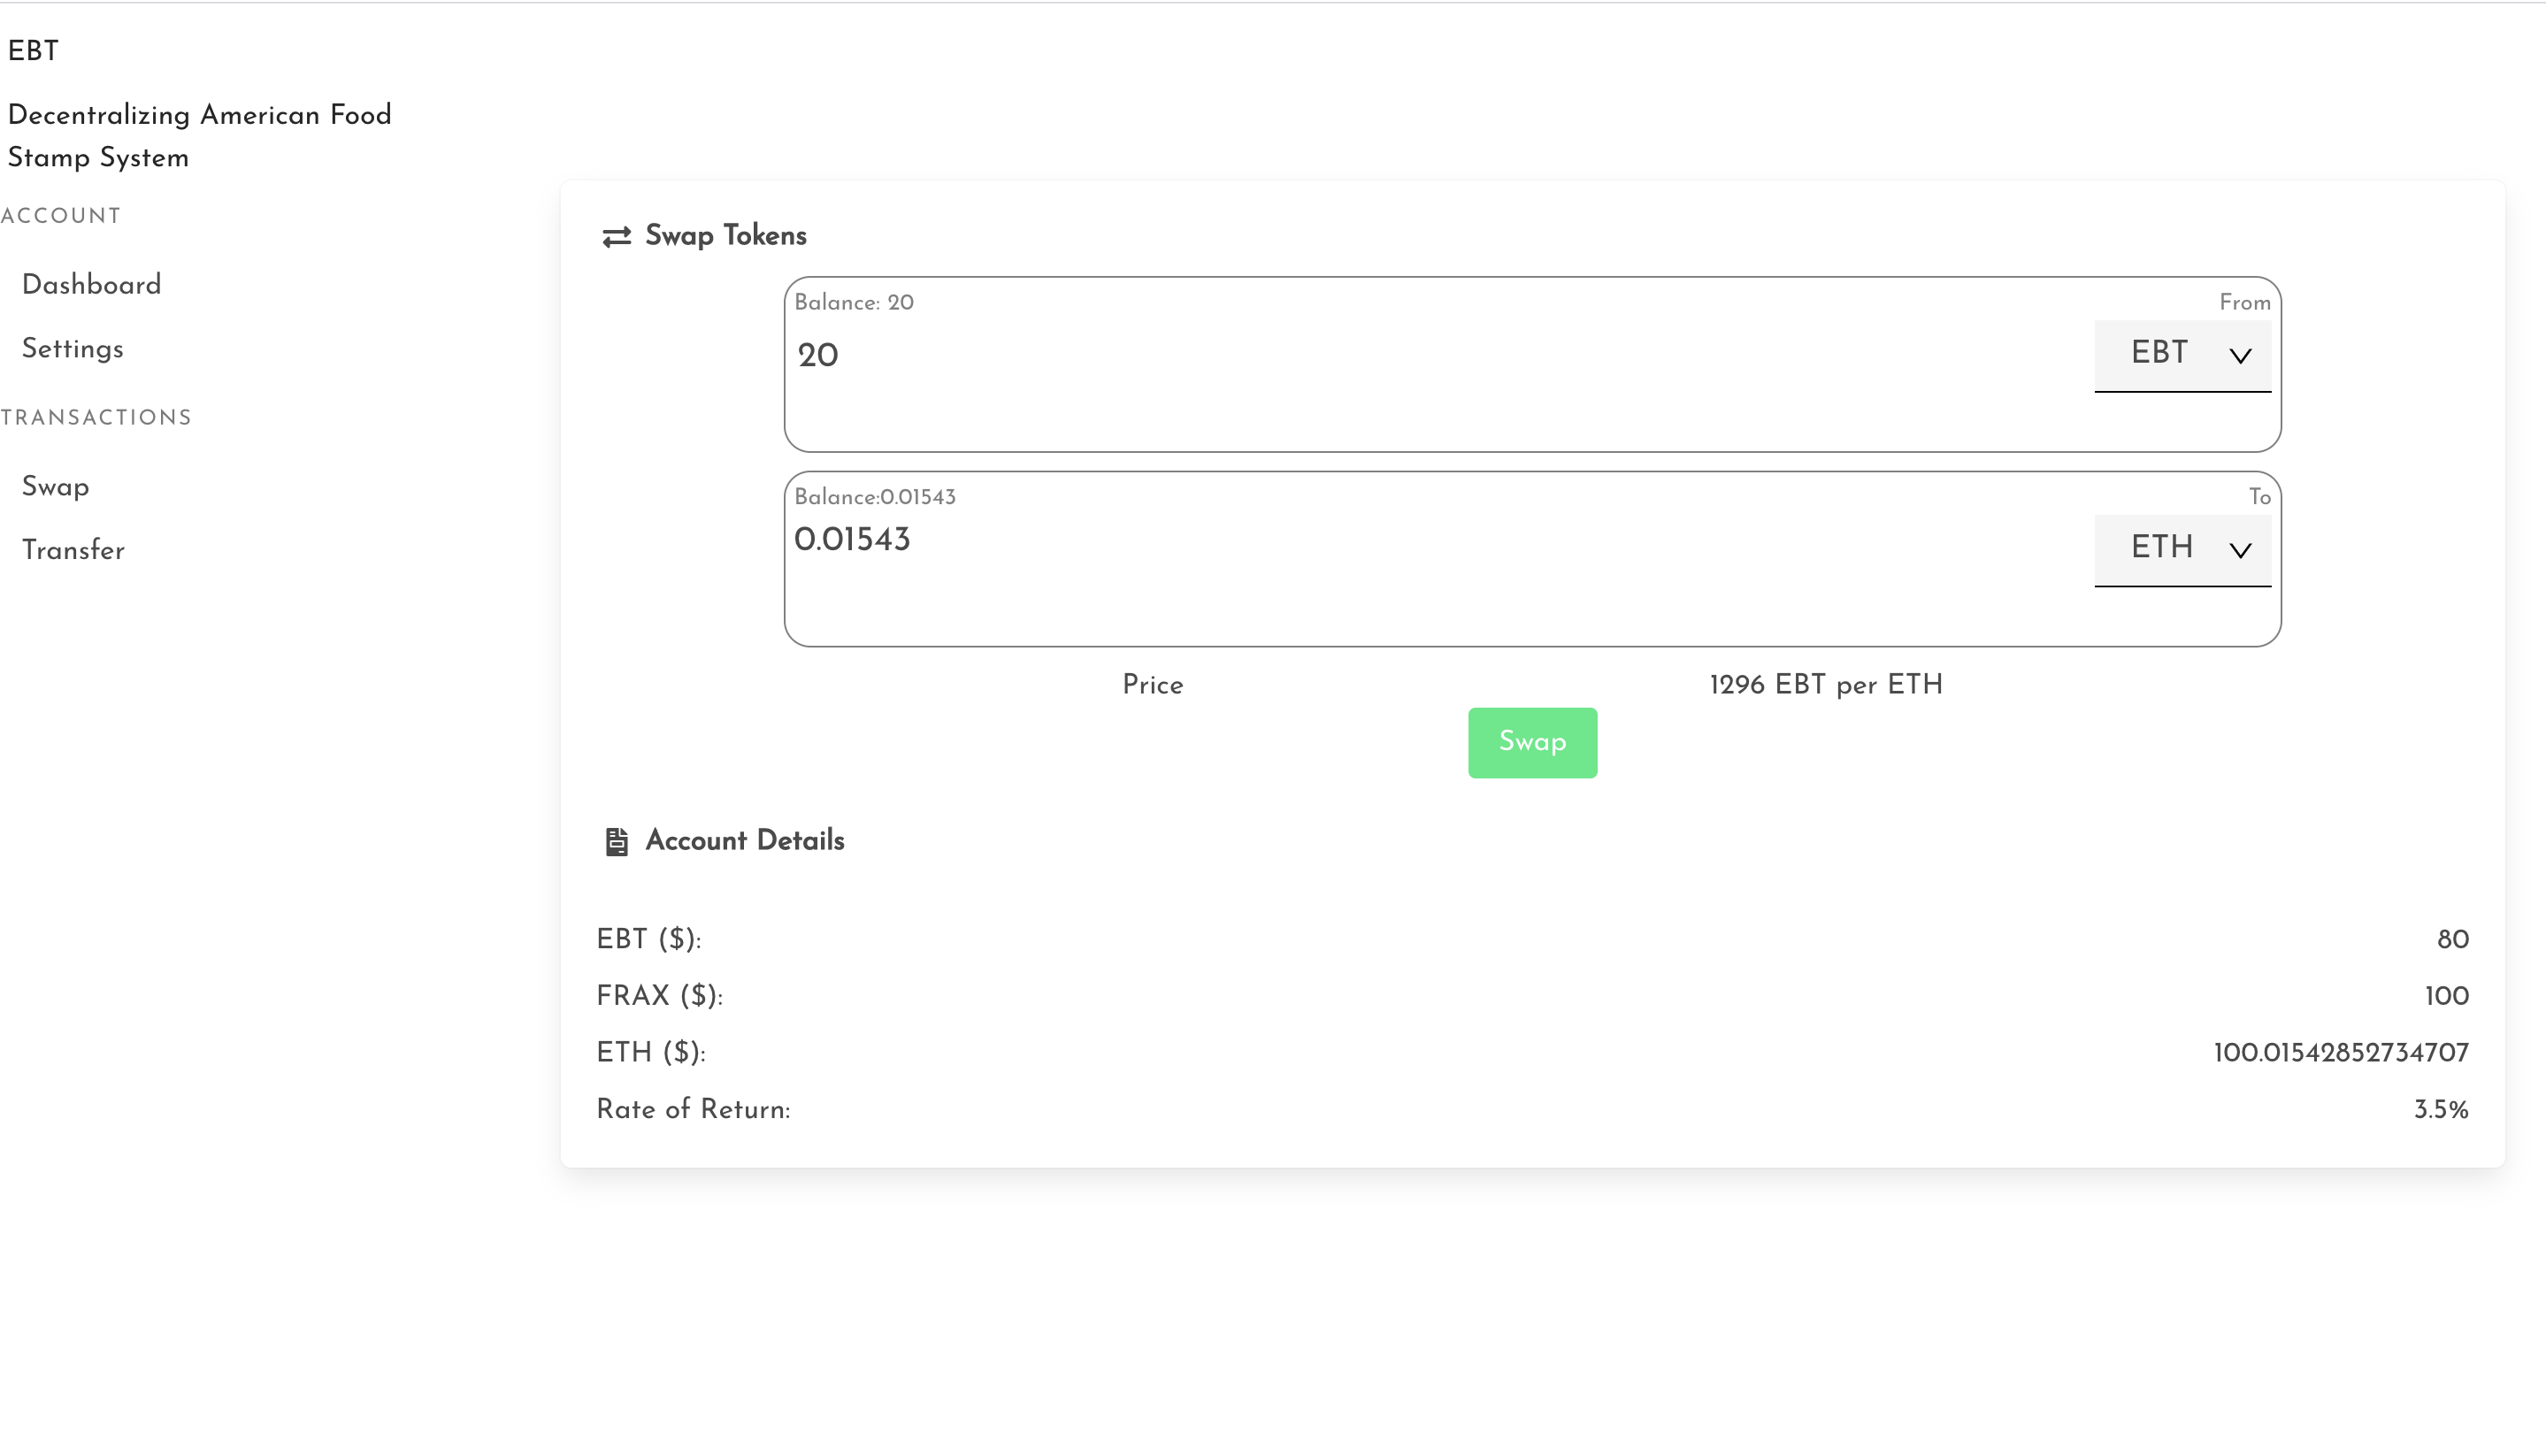
Task: Click the ACCOUNT section header
Action: [x=60, y=216]
